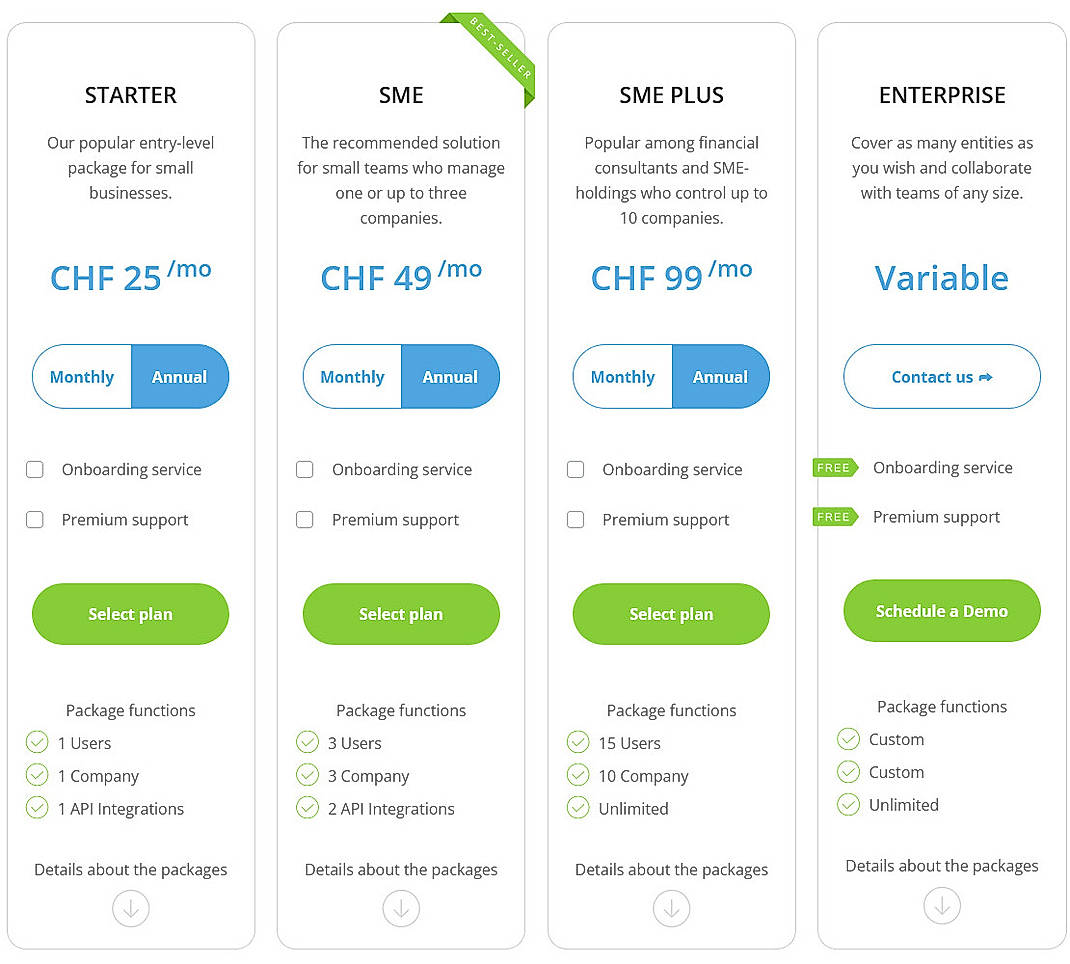1070x964 pixels.
Task: Click the checkmark beside "Custom" in Enterprise
Action: click(848, 740)
